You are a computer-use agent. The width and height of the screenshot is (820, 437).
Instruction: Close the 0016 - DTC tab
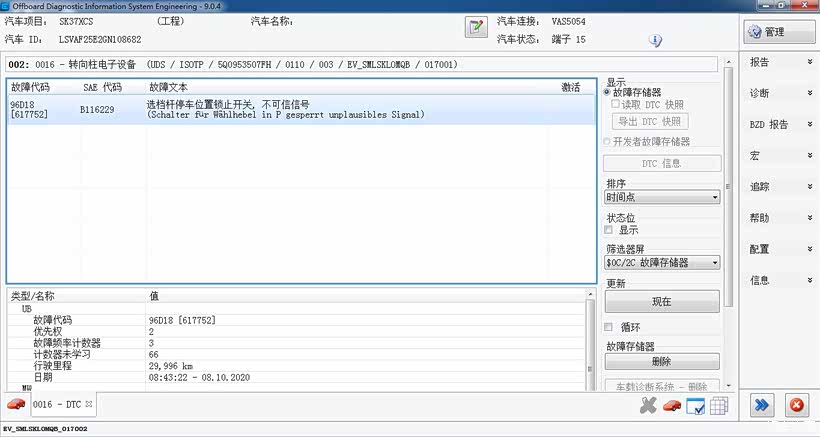point(89,404)
